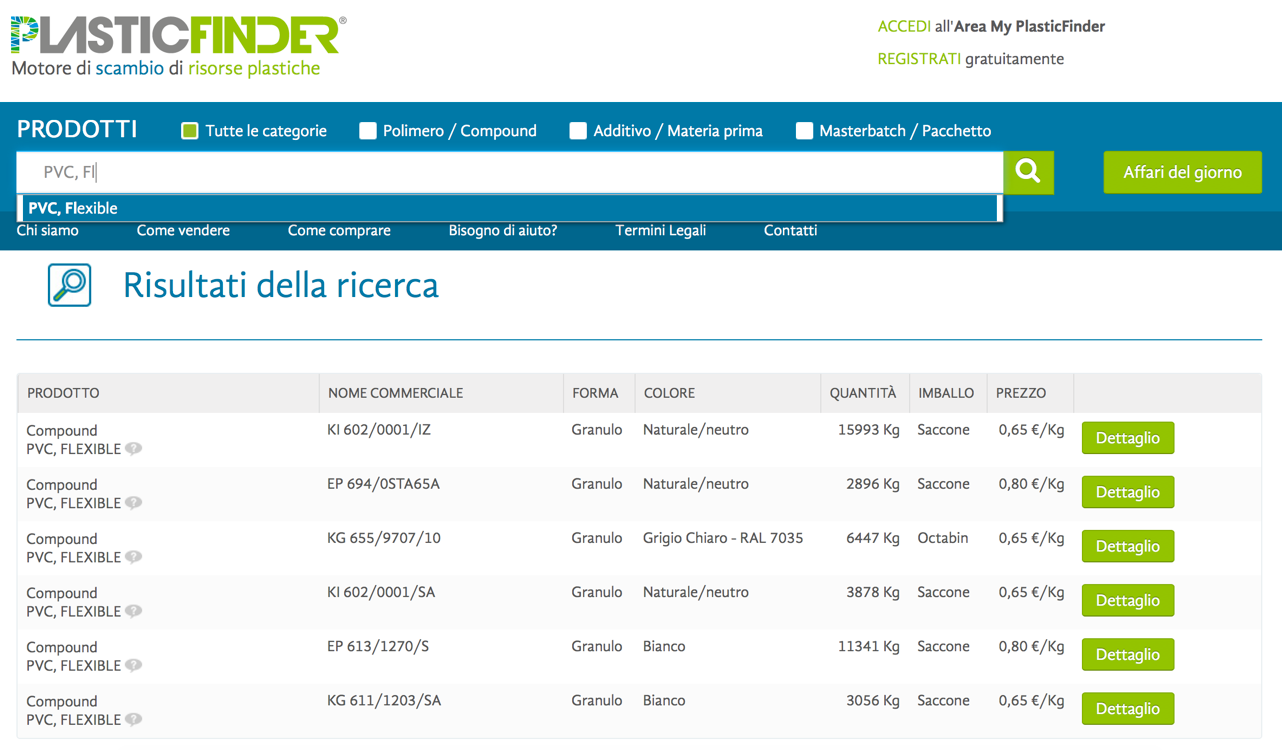Click the 2896 Kg quantity cell
Image resolution: width=1282 pixels, height=750 pixels.
coord(872,484)
